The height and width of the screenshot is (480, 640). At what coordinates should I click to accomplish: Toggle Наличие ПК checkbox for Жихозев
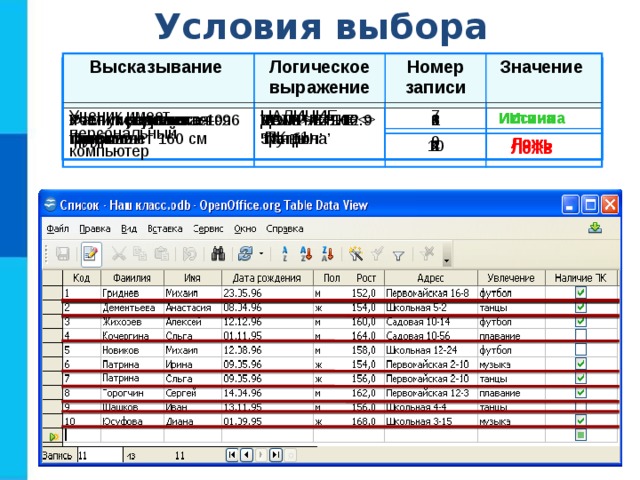pyautogui.click(x=580, y=322)
